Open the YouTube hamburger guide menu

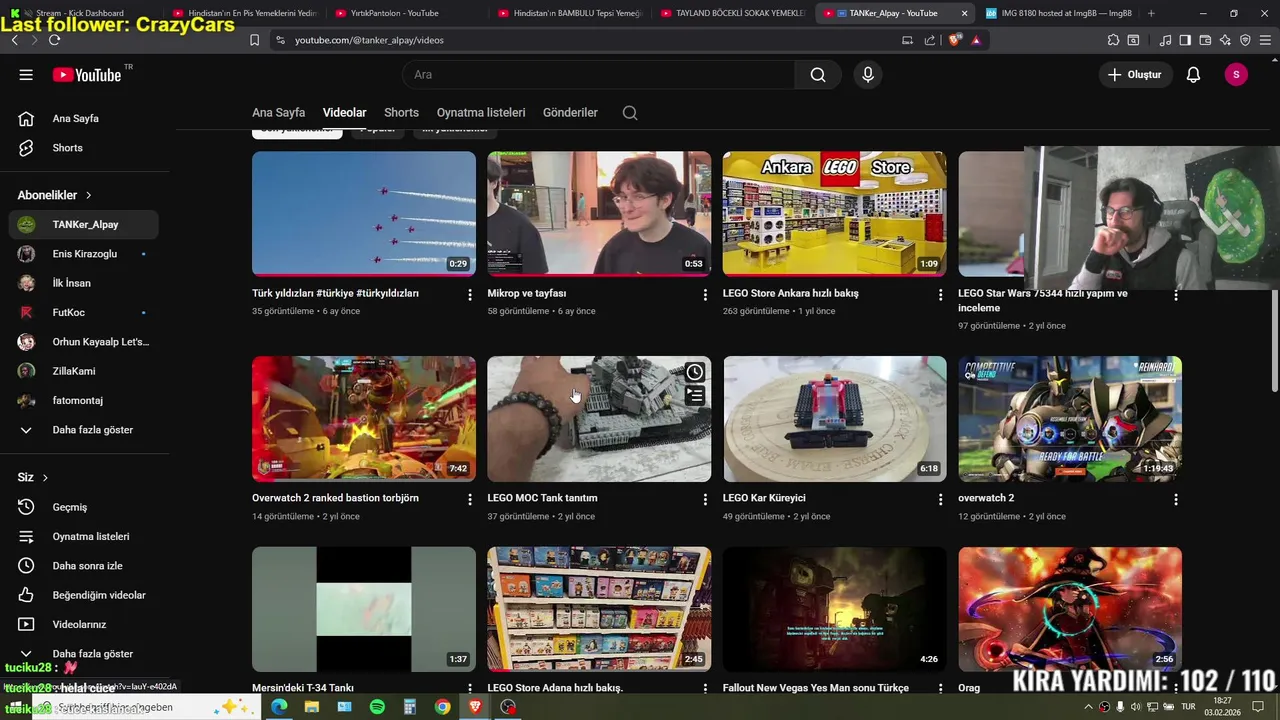pos(26,75)
